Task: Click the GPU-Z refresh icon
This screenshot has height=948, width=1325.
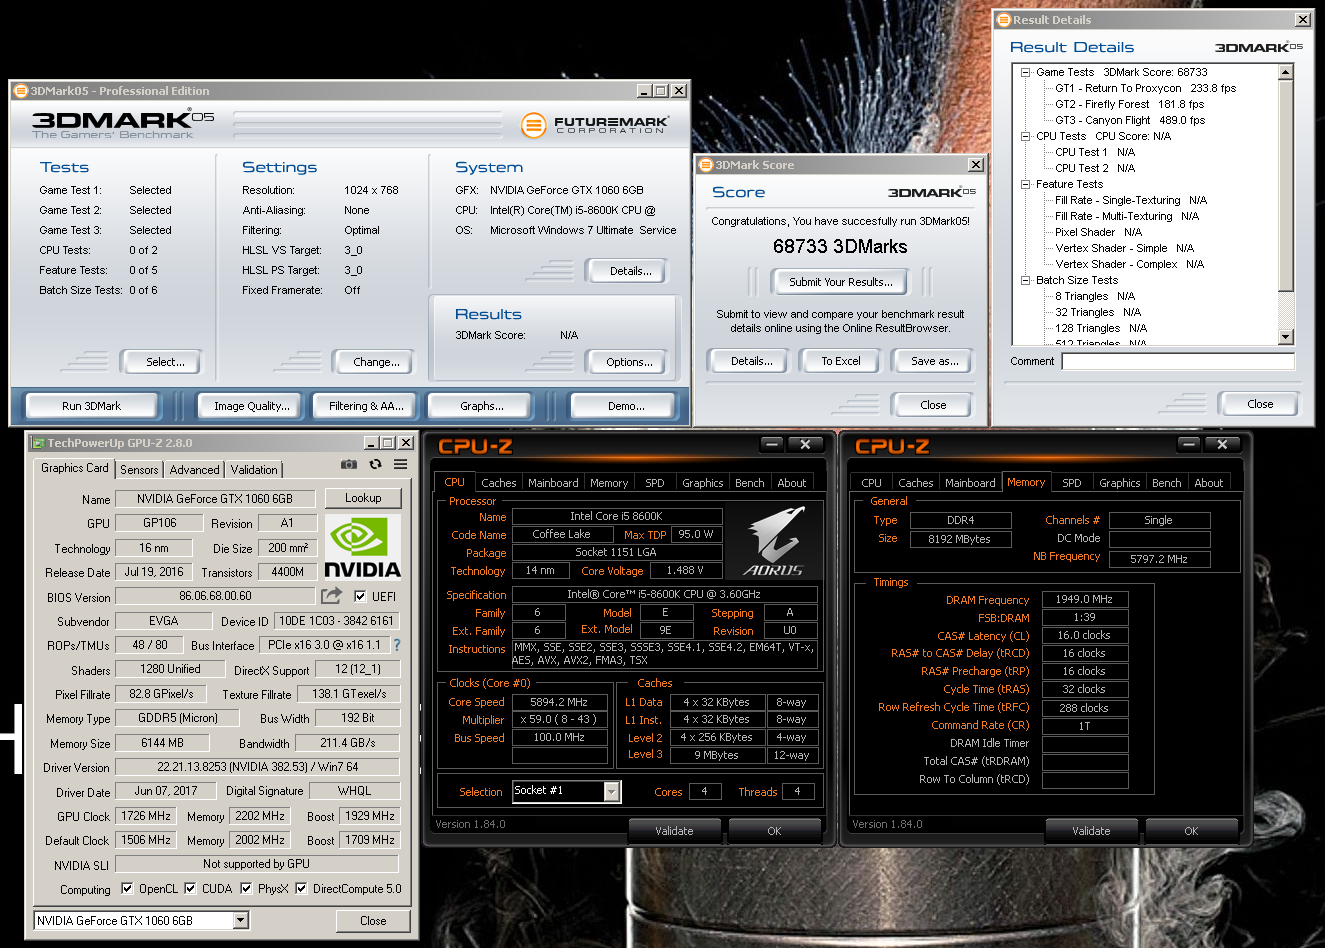Action: point(375,464)
